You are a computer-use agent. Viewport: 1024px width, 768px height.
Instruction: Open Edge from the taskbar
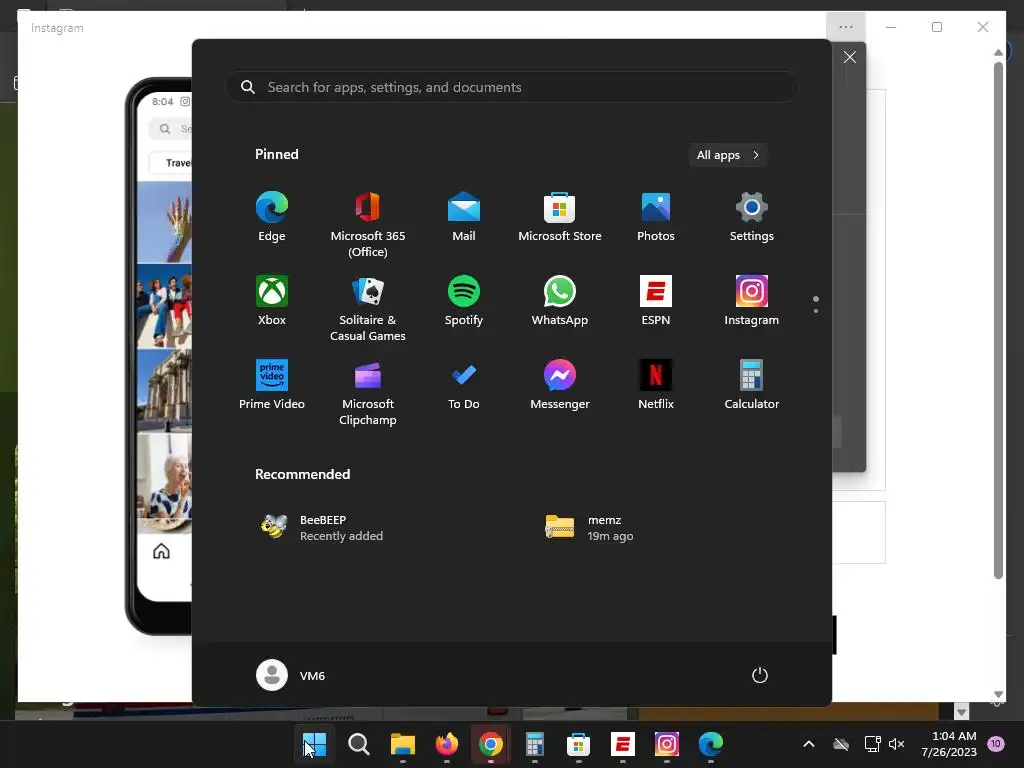[711, 744]
